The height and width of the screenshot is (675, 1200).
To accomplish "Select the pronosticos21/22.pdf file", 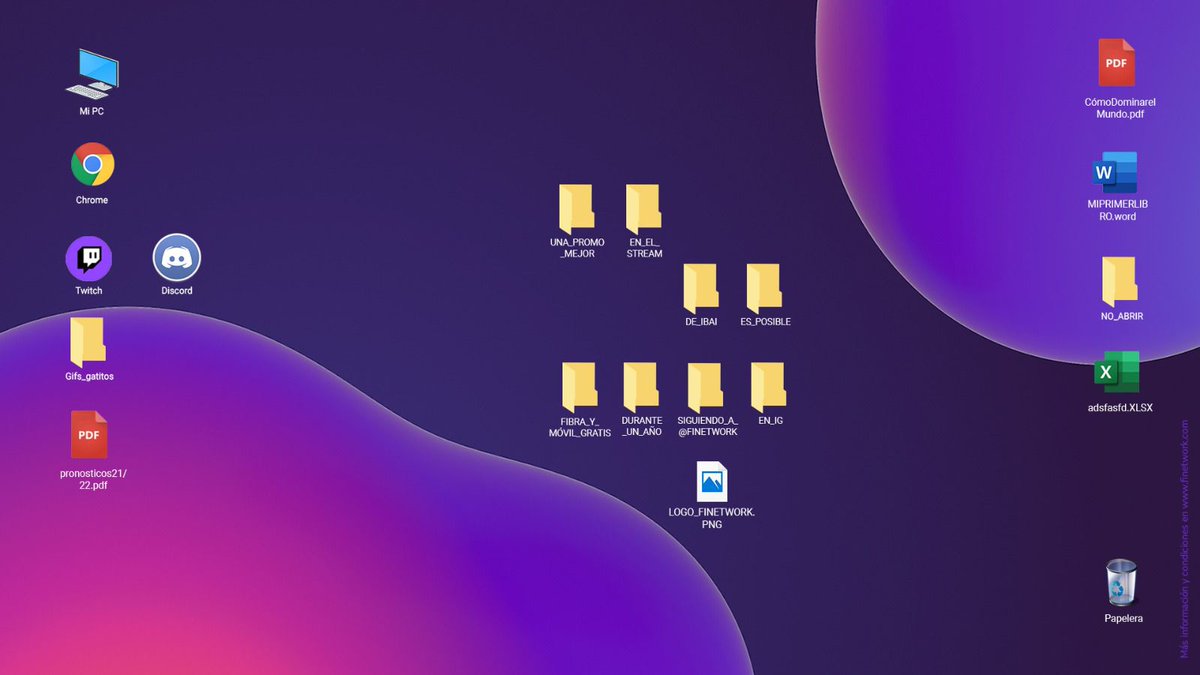I will click(x=89, y=435).
